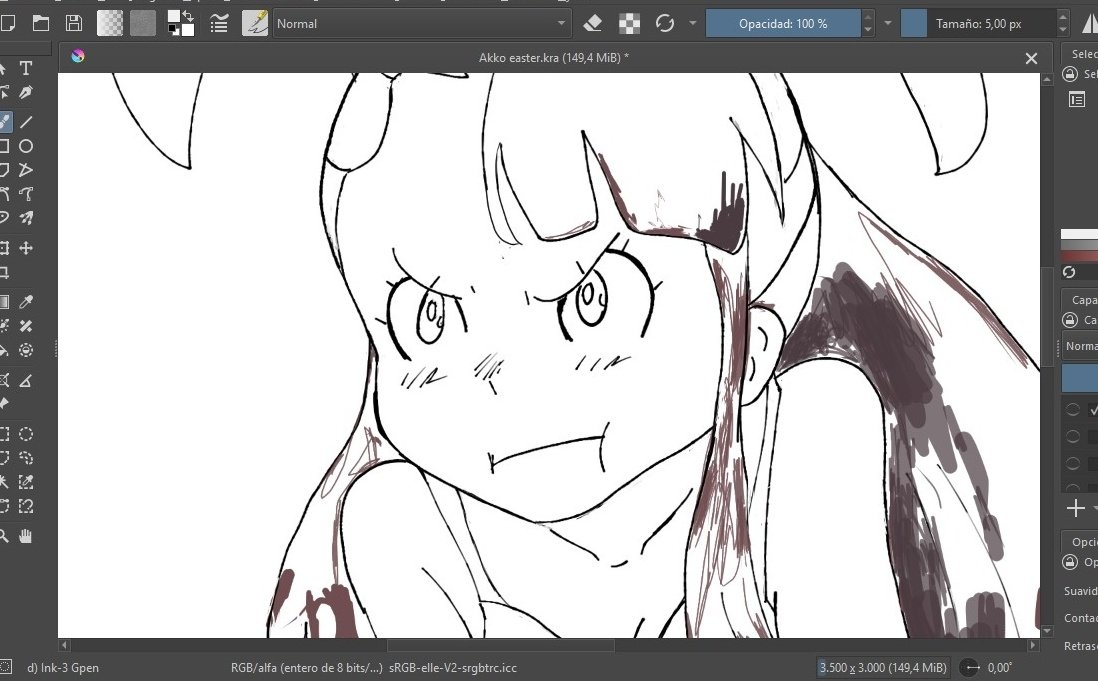Toggle visibility of the third layer
The image size is (1098, 681).
coord(1072,463)
